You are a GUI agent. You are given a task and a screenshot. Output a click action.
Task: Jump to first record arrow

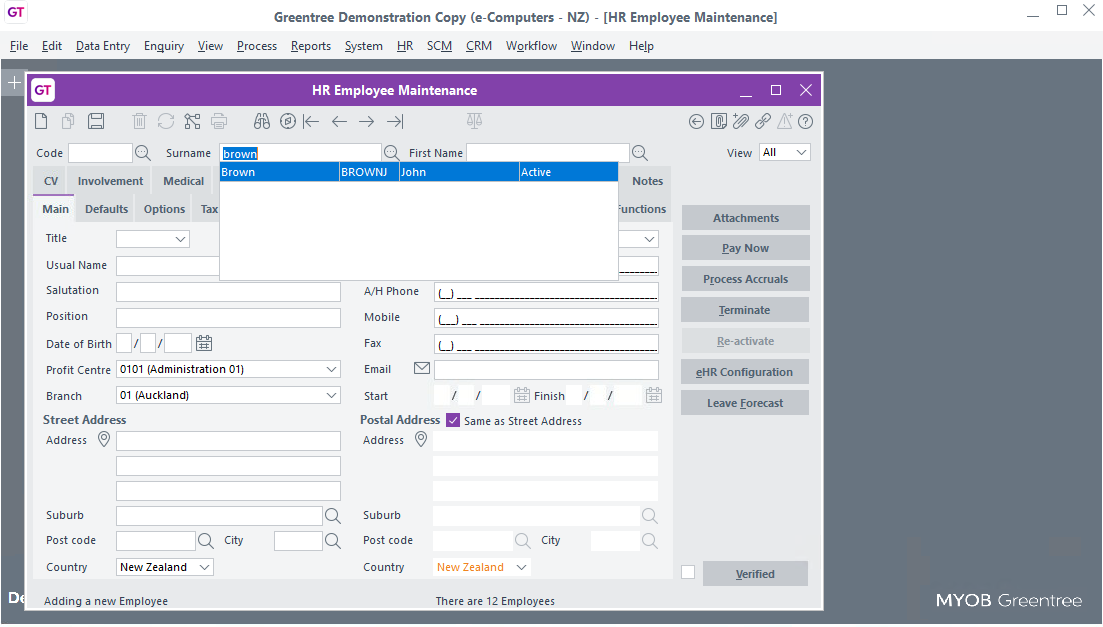[311, 121]
